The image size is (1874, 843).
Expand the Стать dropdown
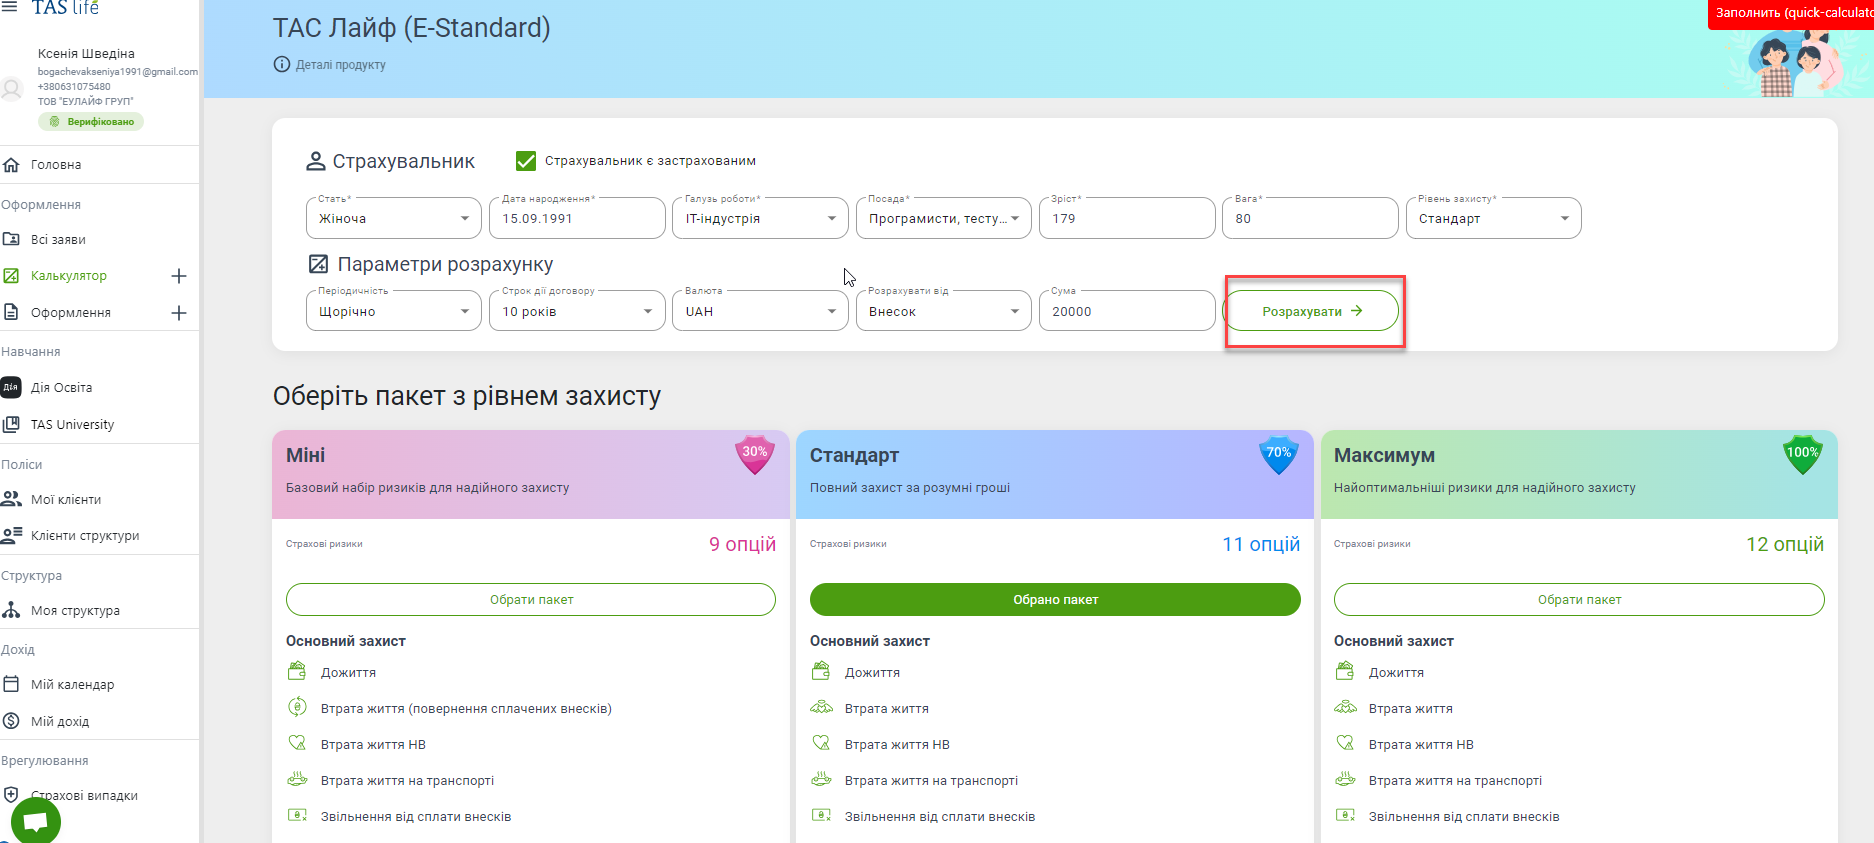[x=393, y=219]
